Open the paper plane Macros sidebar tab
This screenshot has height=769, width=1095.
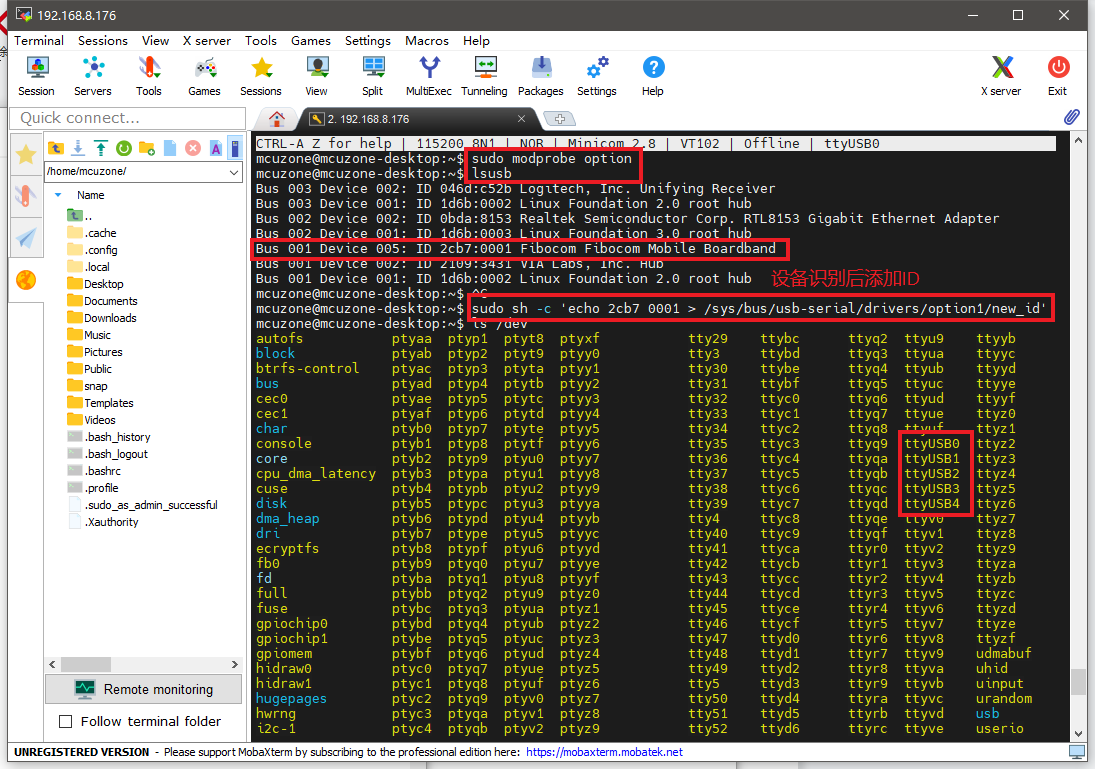(x=26, y=238)
